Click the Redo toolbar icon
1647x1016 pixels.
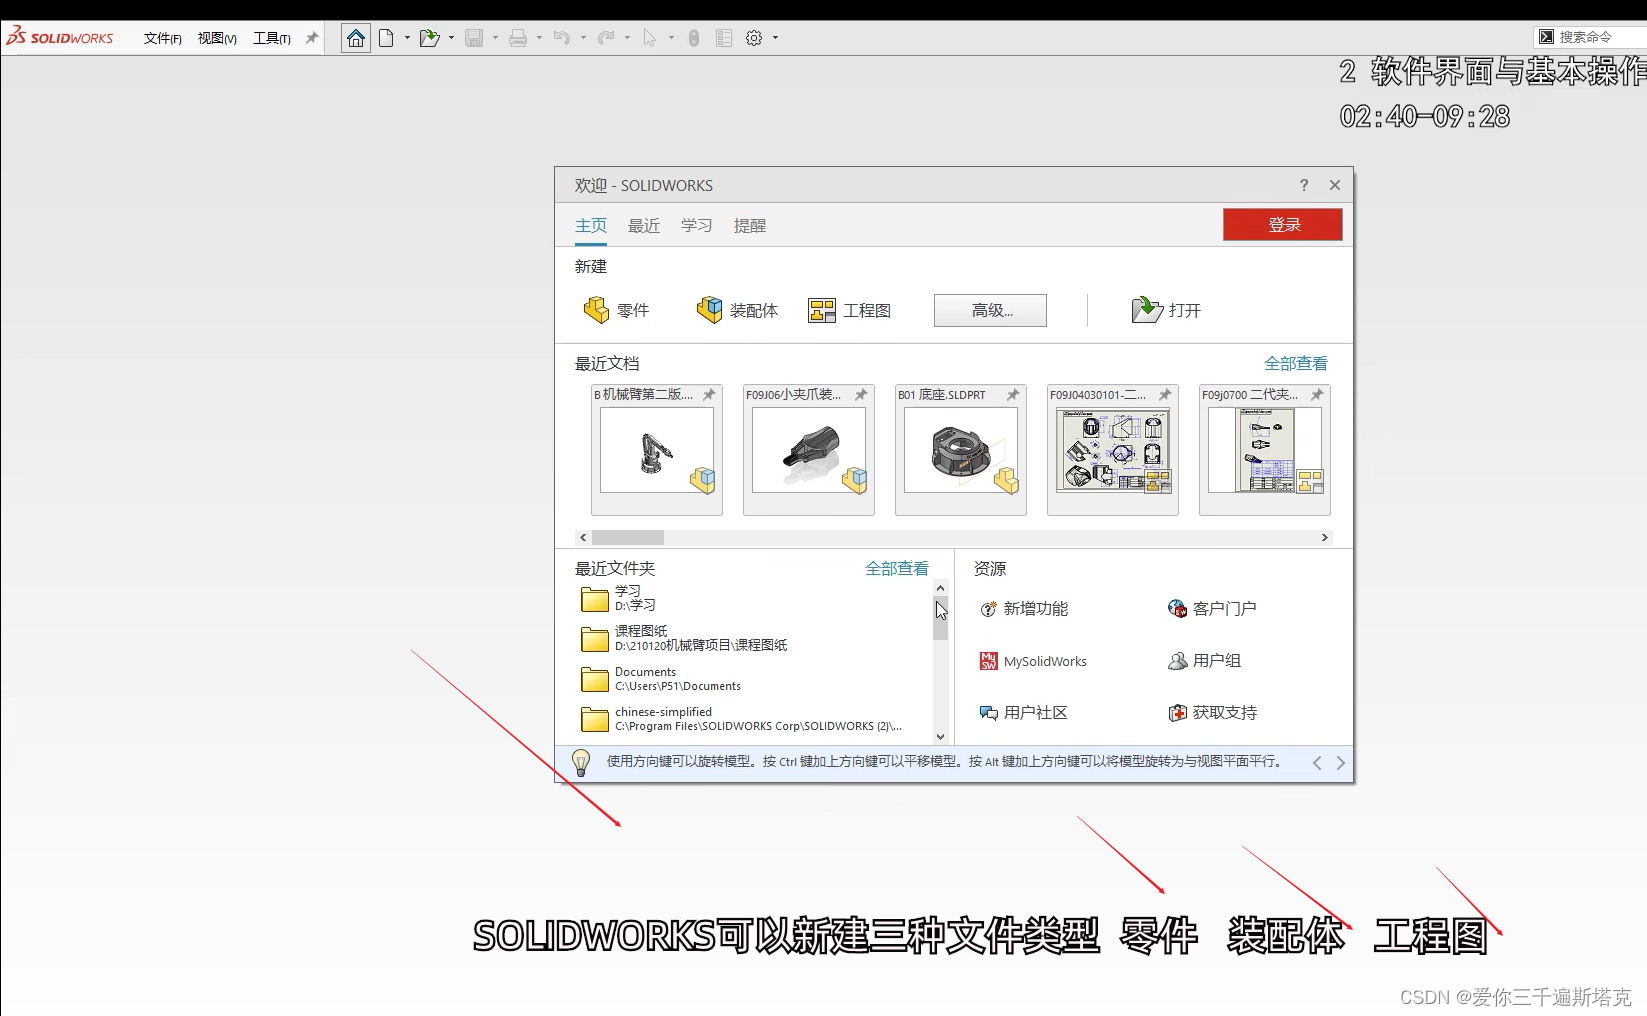tap(606, 38)
